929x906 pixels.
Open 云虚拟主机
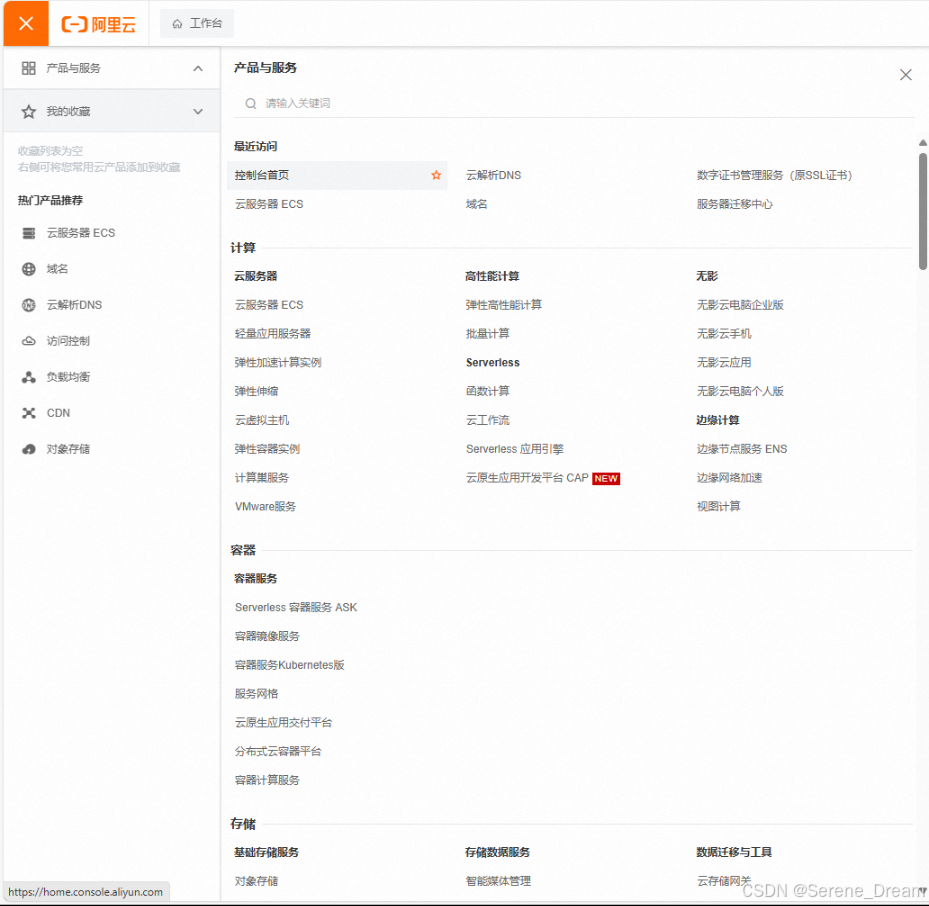[x=262, y=421]
